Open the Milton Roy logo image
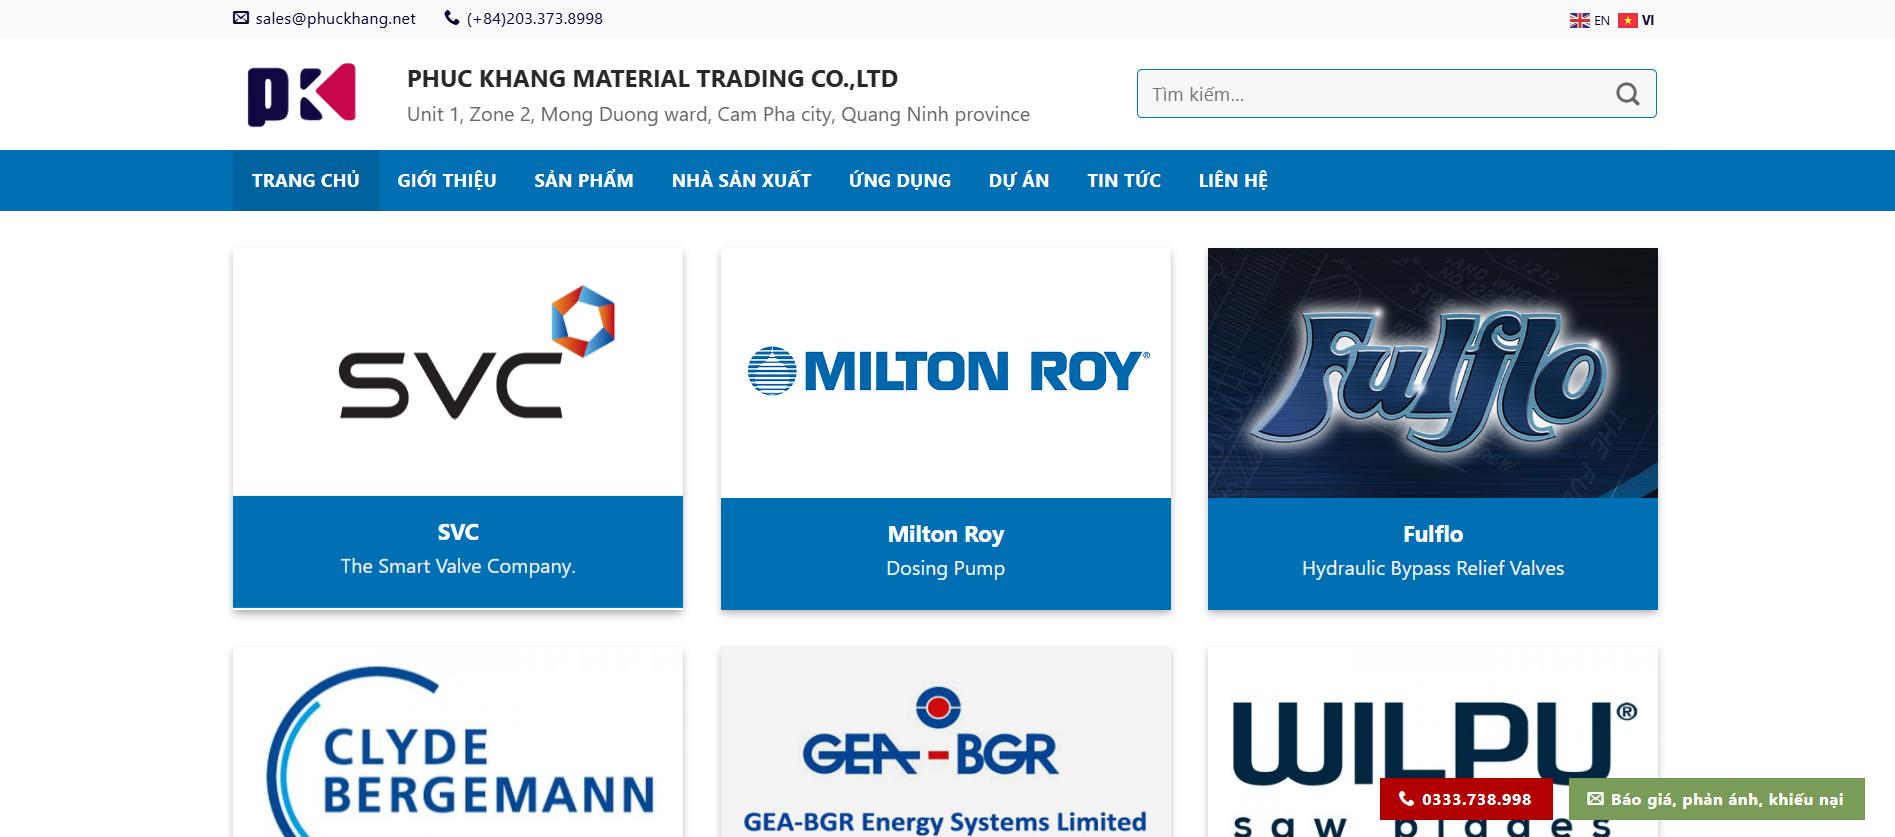 point(946,373)
